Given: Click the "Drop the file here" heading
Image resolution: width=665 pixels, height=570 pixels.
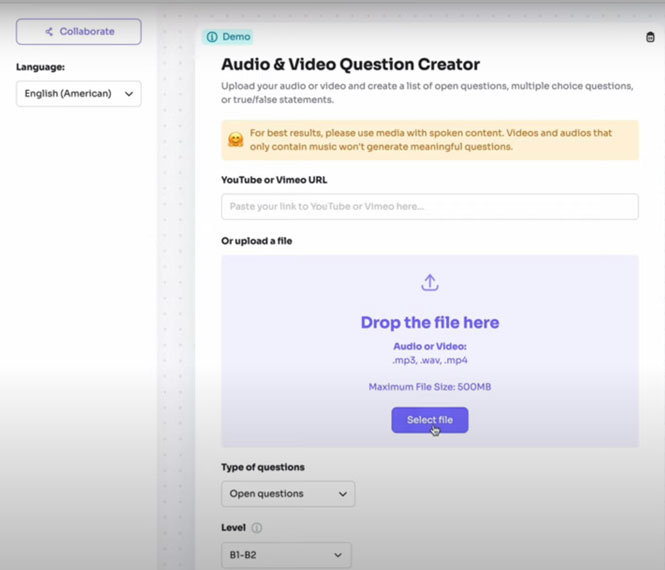Looking at the screenshot, I should point(429,323).
